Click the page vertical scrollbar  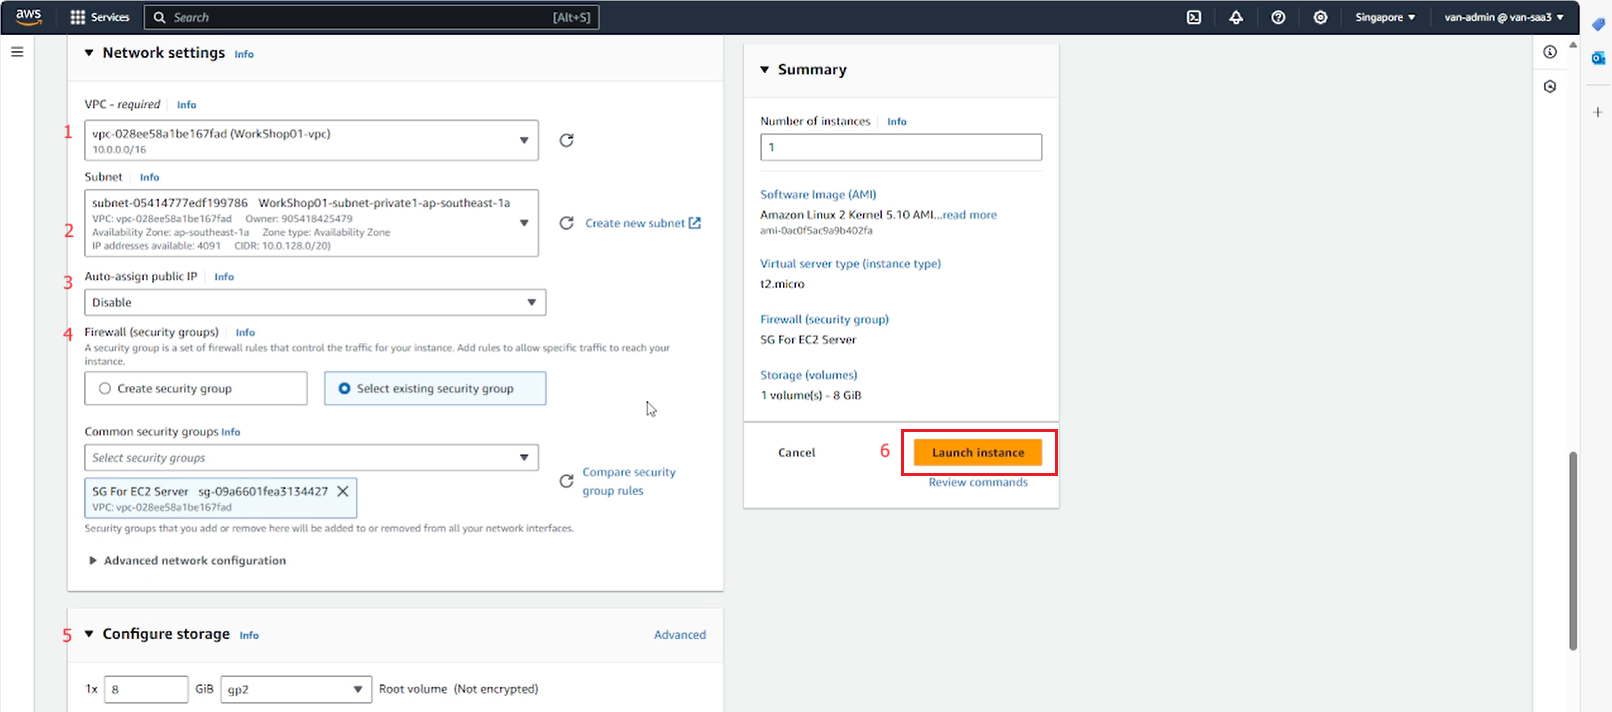pyautogui.click(x=1573, y=550)
